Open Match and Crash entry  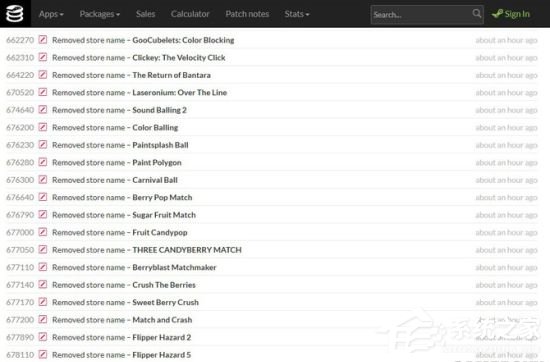[162, 320]
